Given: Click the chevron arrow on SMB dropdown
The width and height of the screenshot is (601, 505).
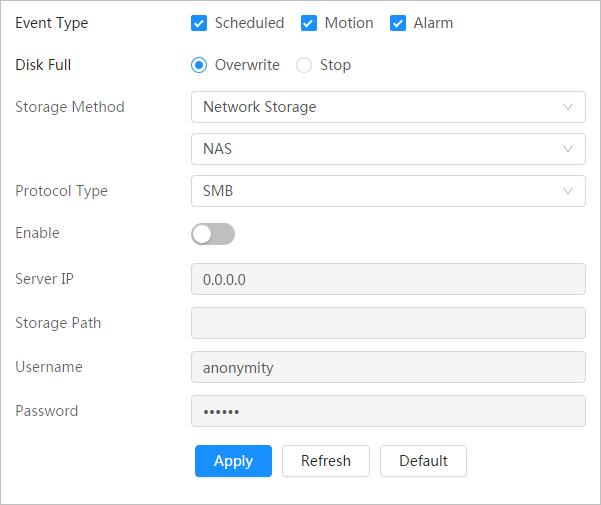Looking at the screenshot, I should (x=569, y=191).
